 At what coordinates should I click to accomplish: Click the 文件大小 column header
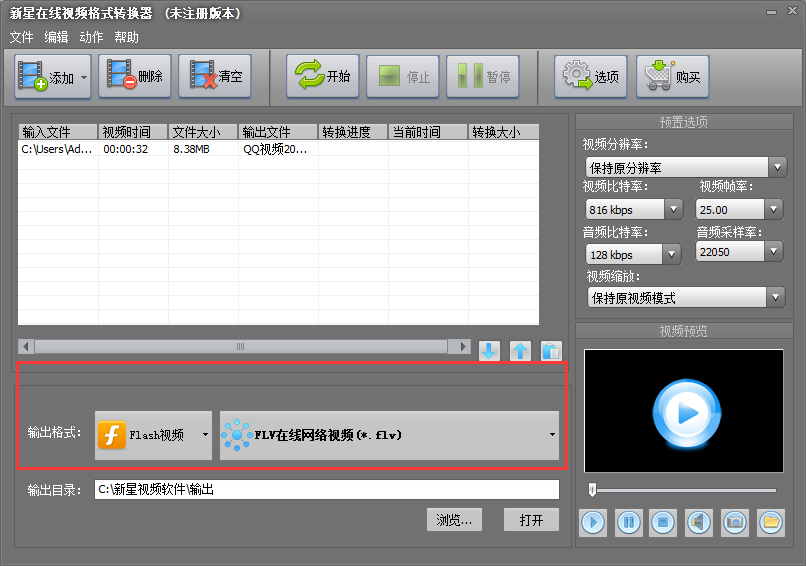pyautogui.click(x=203, y=132)
